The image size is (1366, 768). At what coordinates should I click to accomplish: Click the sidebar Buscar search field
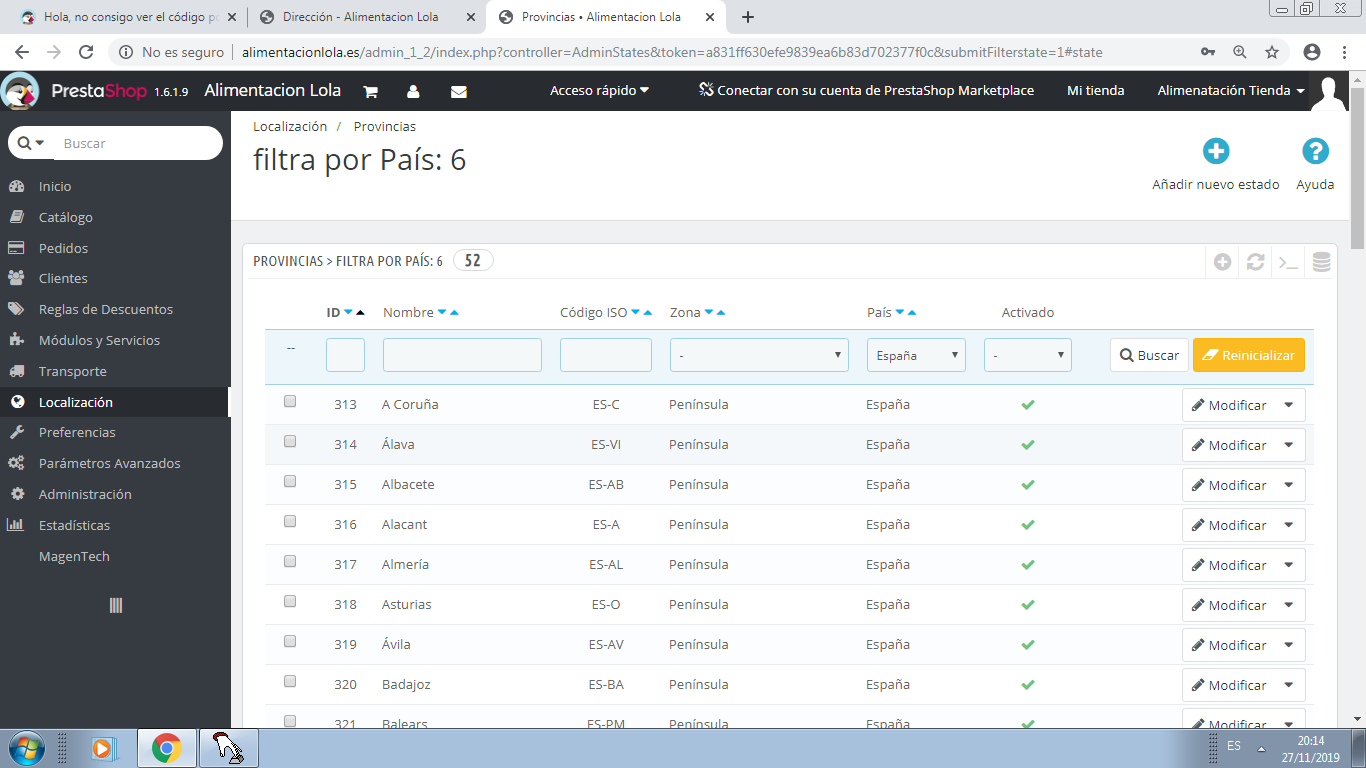coord(138,143)
